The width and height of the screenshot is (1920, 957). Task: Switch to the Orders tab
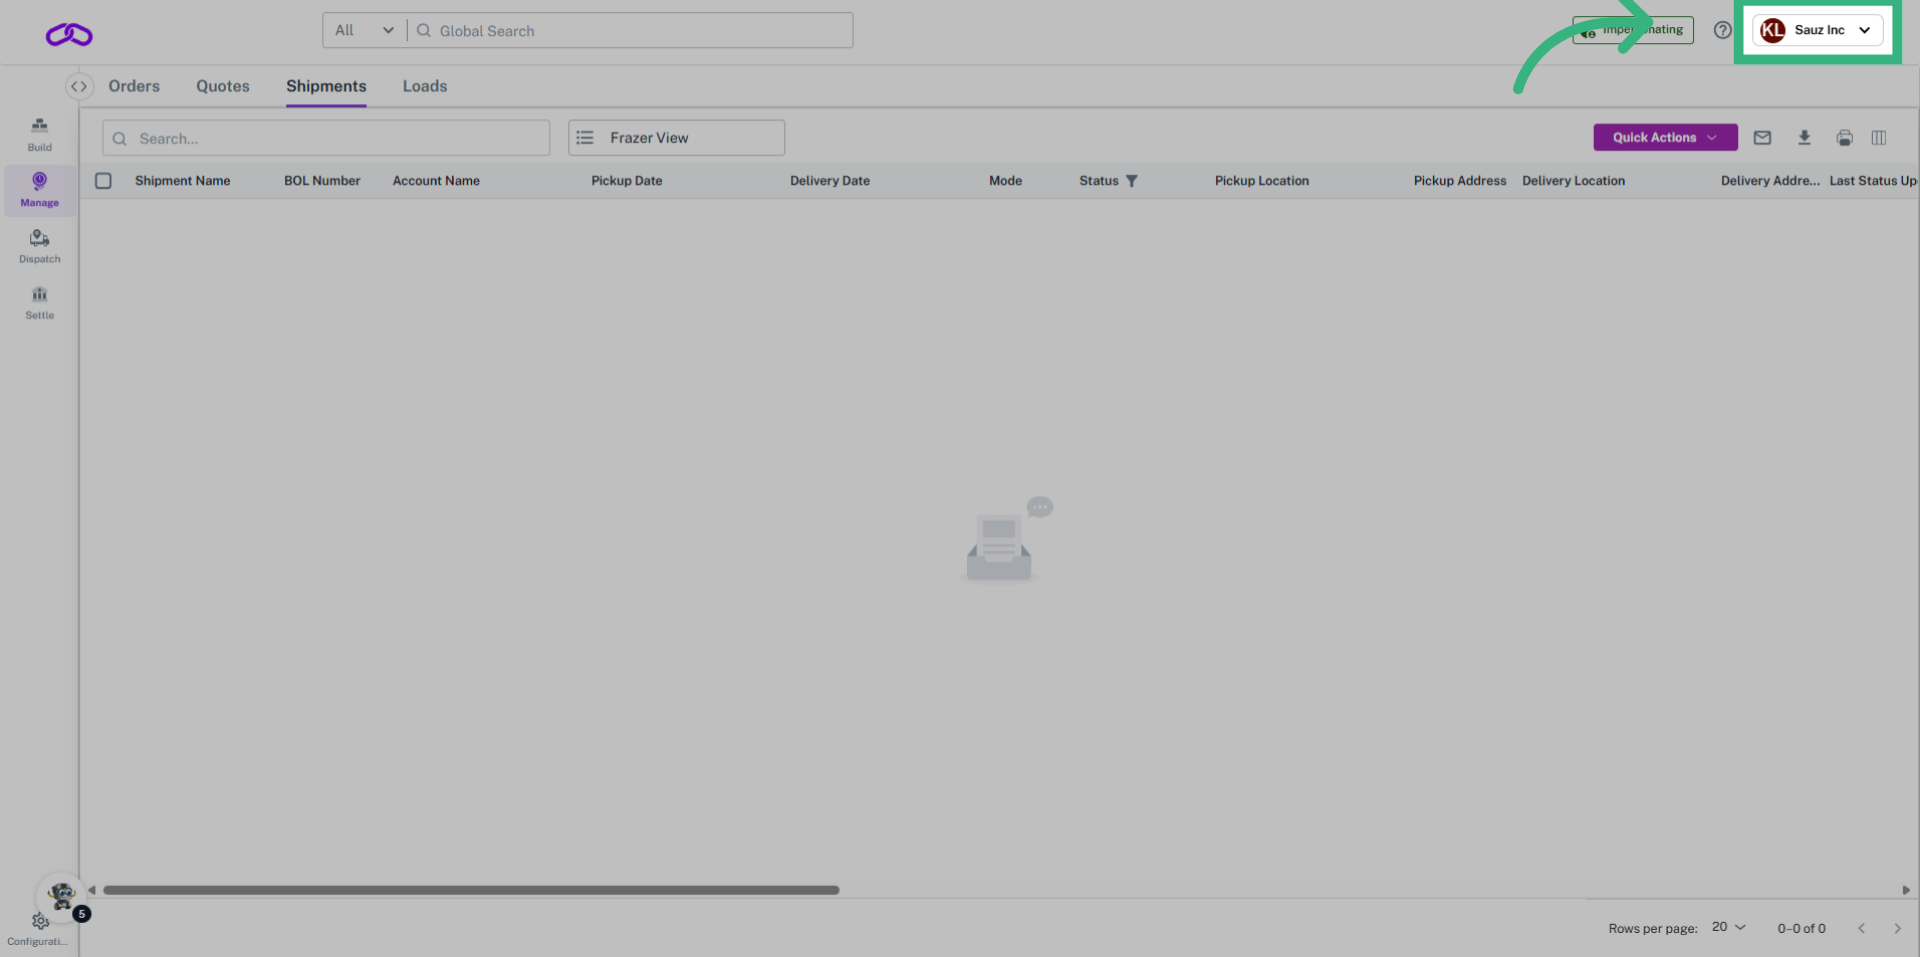click(x=134, y=86)
